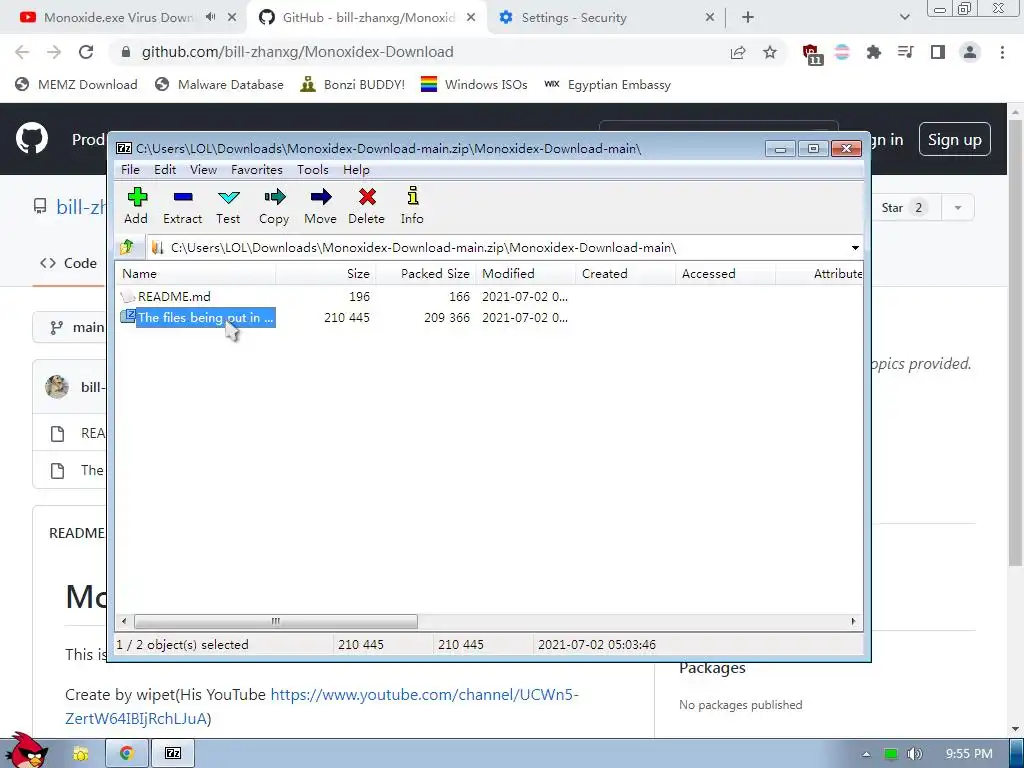Image resolution: width=1024 pixels, height=768 pixels.
Task: Sort by the Size column header
Action: coord(326,274)
